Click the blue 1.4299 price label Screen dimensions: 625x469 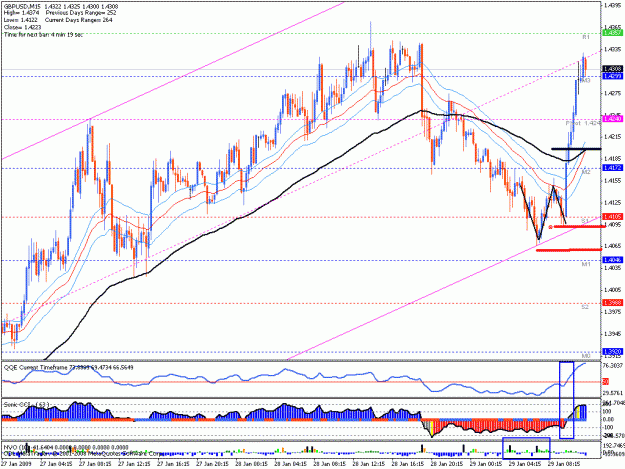(613, 76)
